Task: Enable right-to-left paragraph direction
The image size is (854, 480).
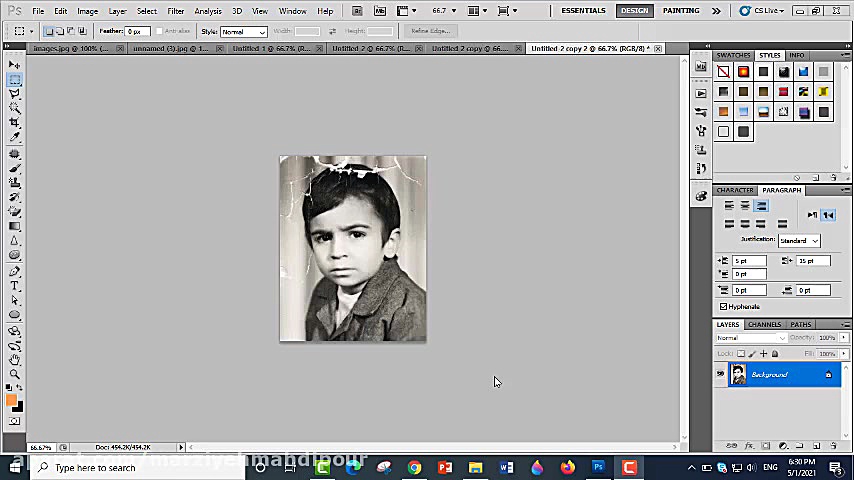Action: 828,215
